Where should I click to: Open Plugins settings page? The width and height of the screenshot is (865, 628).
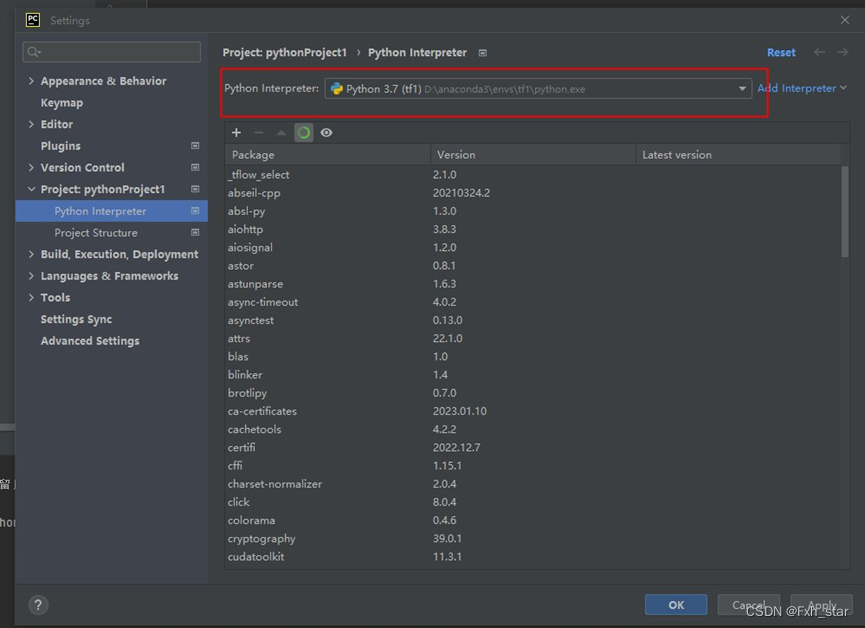(61, 146)
